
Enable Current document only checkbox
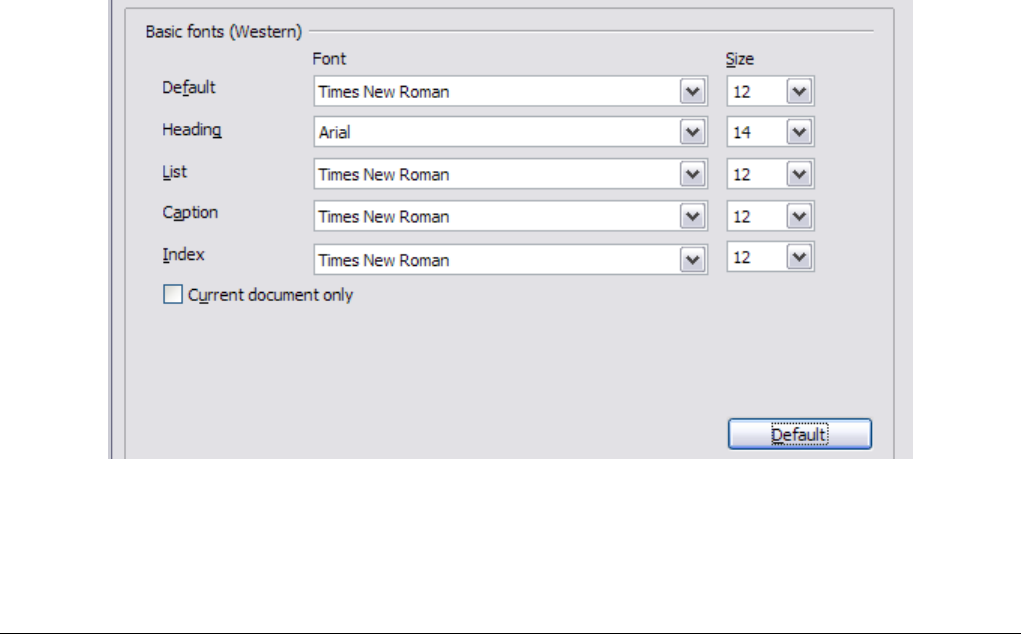173,295
